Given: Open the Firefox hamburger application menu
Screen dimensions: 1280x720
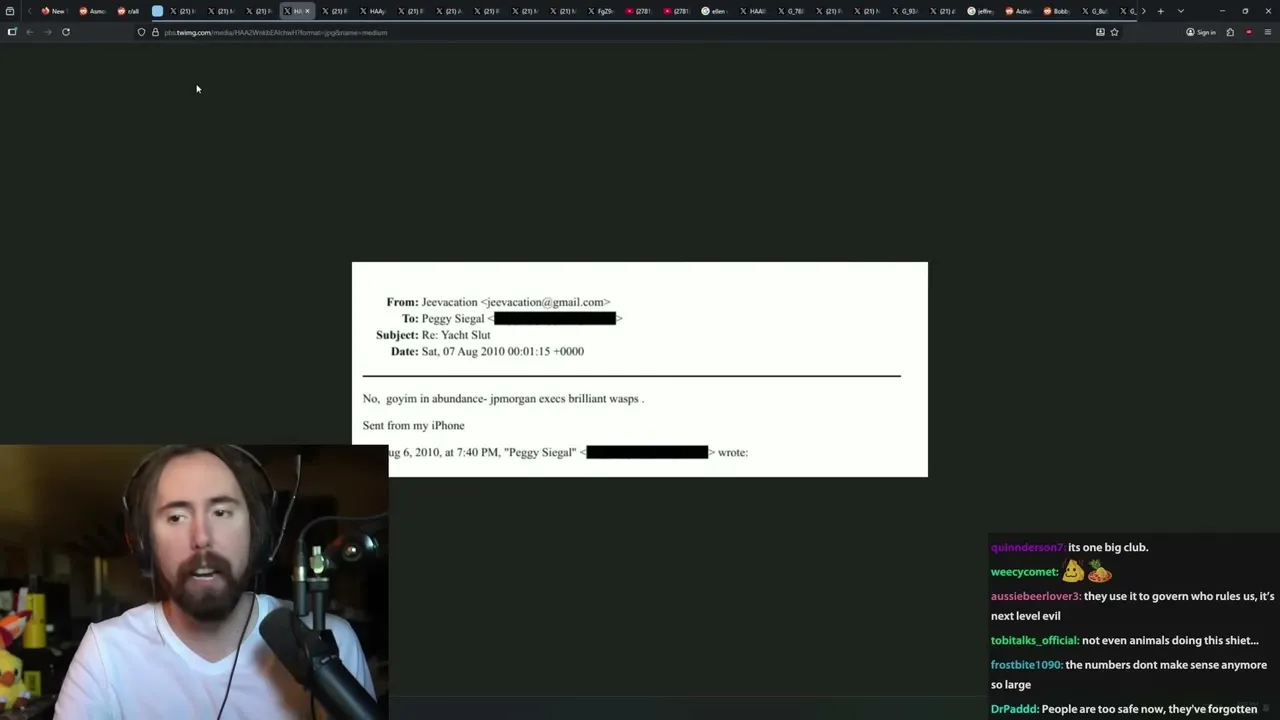Looking at the screenshot, I should (x=1268, y=32).
